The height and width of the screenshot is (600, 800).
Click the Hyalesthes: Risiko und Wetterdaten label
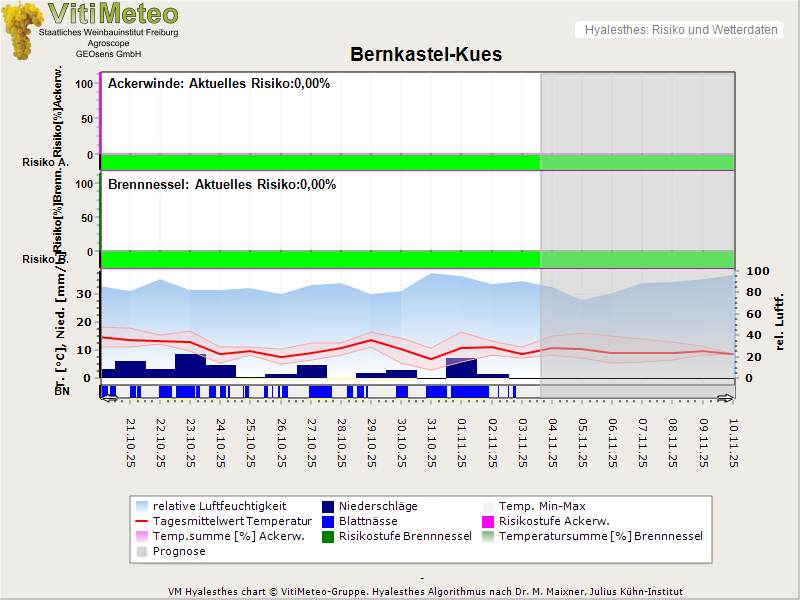[680, 30]
